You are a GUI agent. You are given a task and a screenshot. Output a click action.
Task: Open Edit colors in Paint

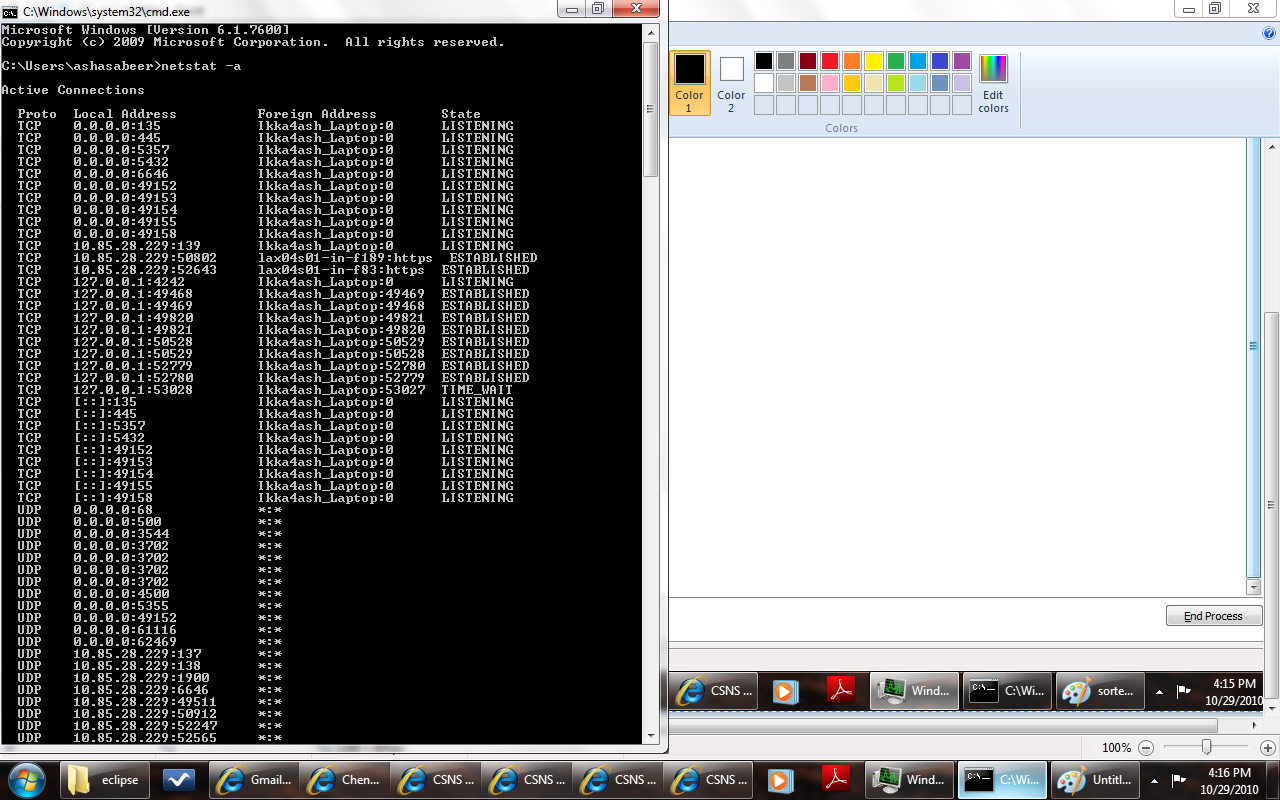[x=993, y=83]
